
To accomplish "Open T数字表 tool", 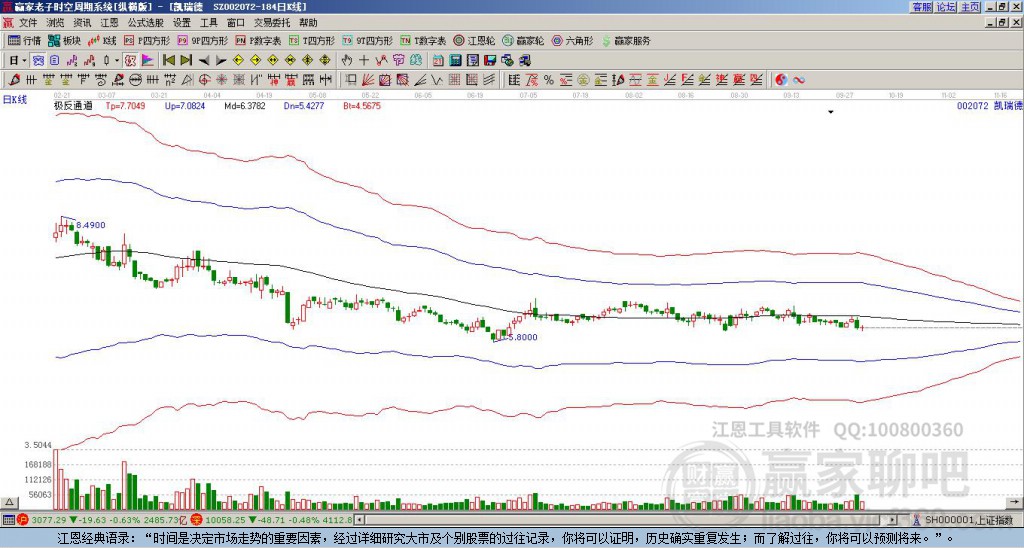I will [x=423, y=40].
